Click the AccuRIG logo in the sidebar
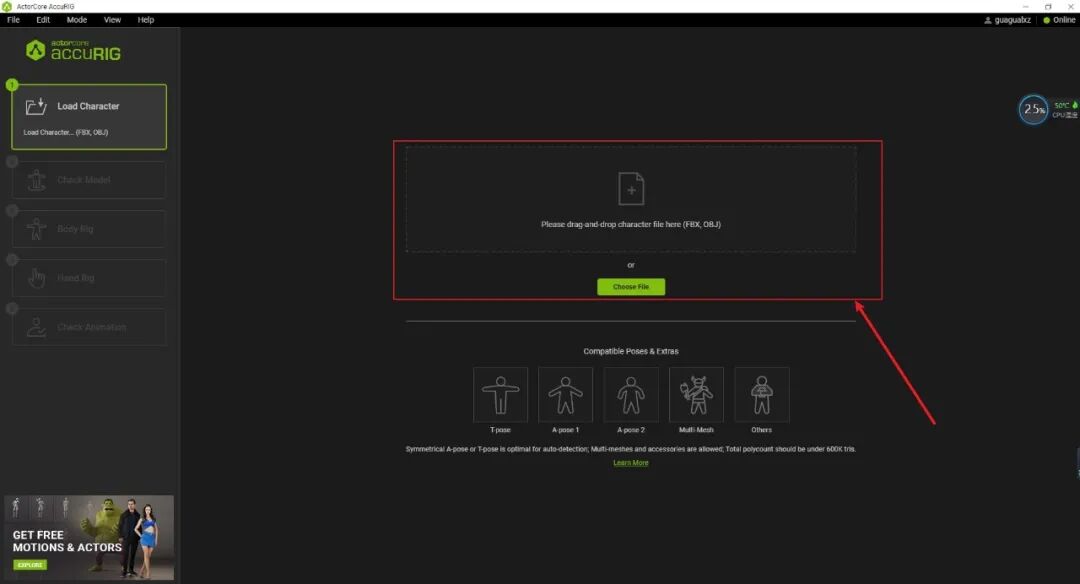This screenshot has height=584, width=1080. [73, 50]
